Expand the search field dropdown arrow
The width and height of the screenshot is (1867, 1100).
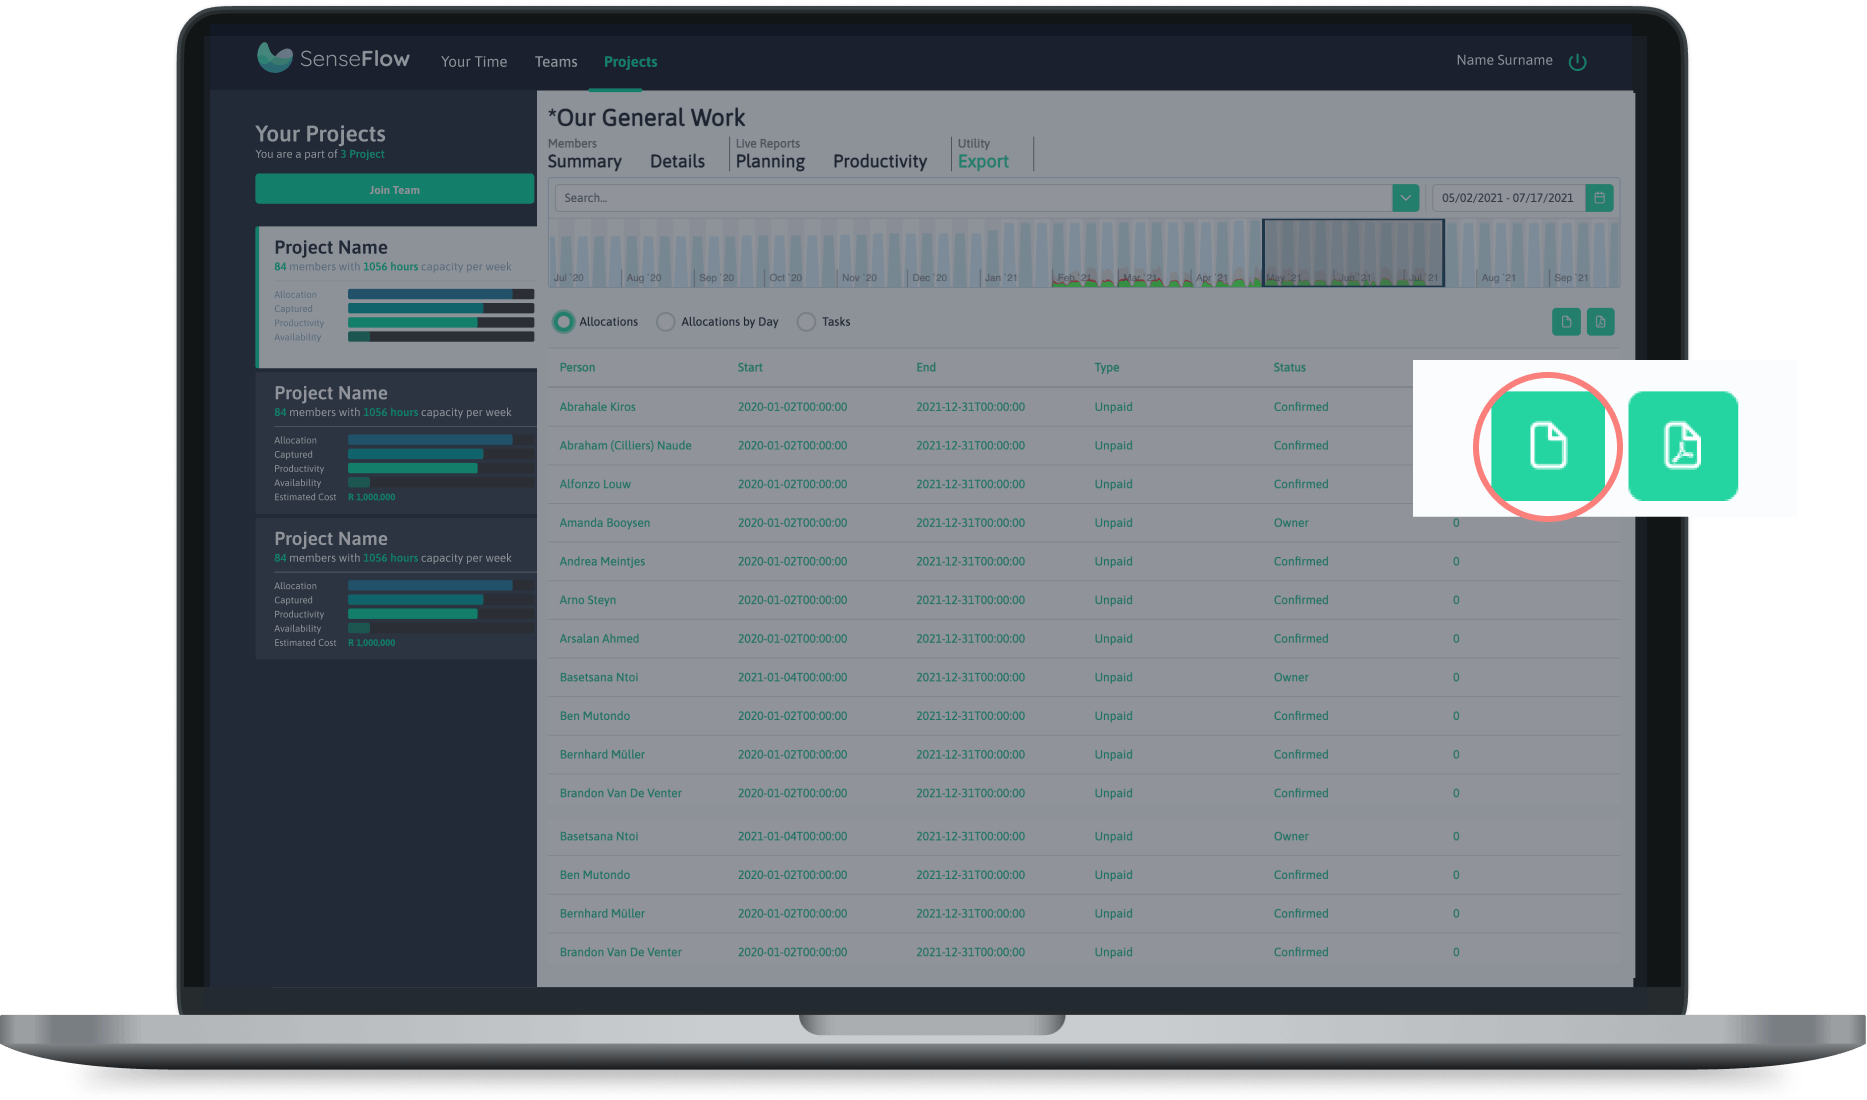(x=1405, y=198)
